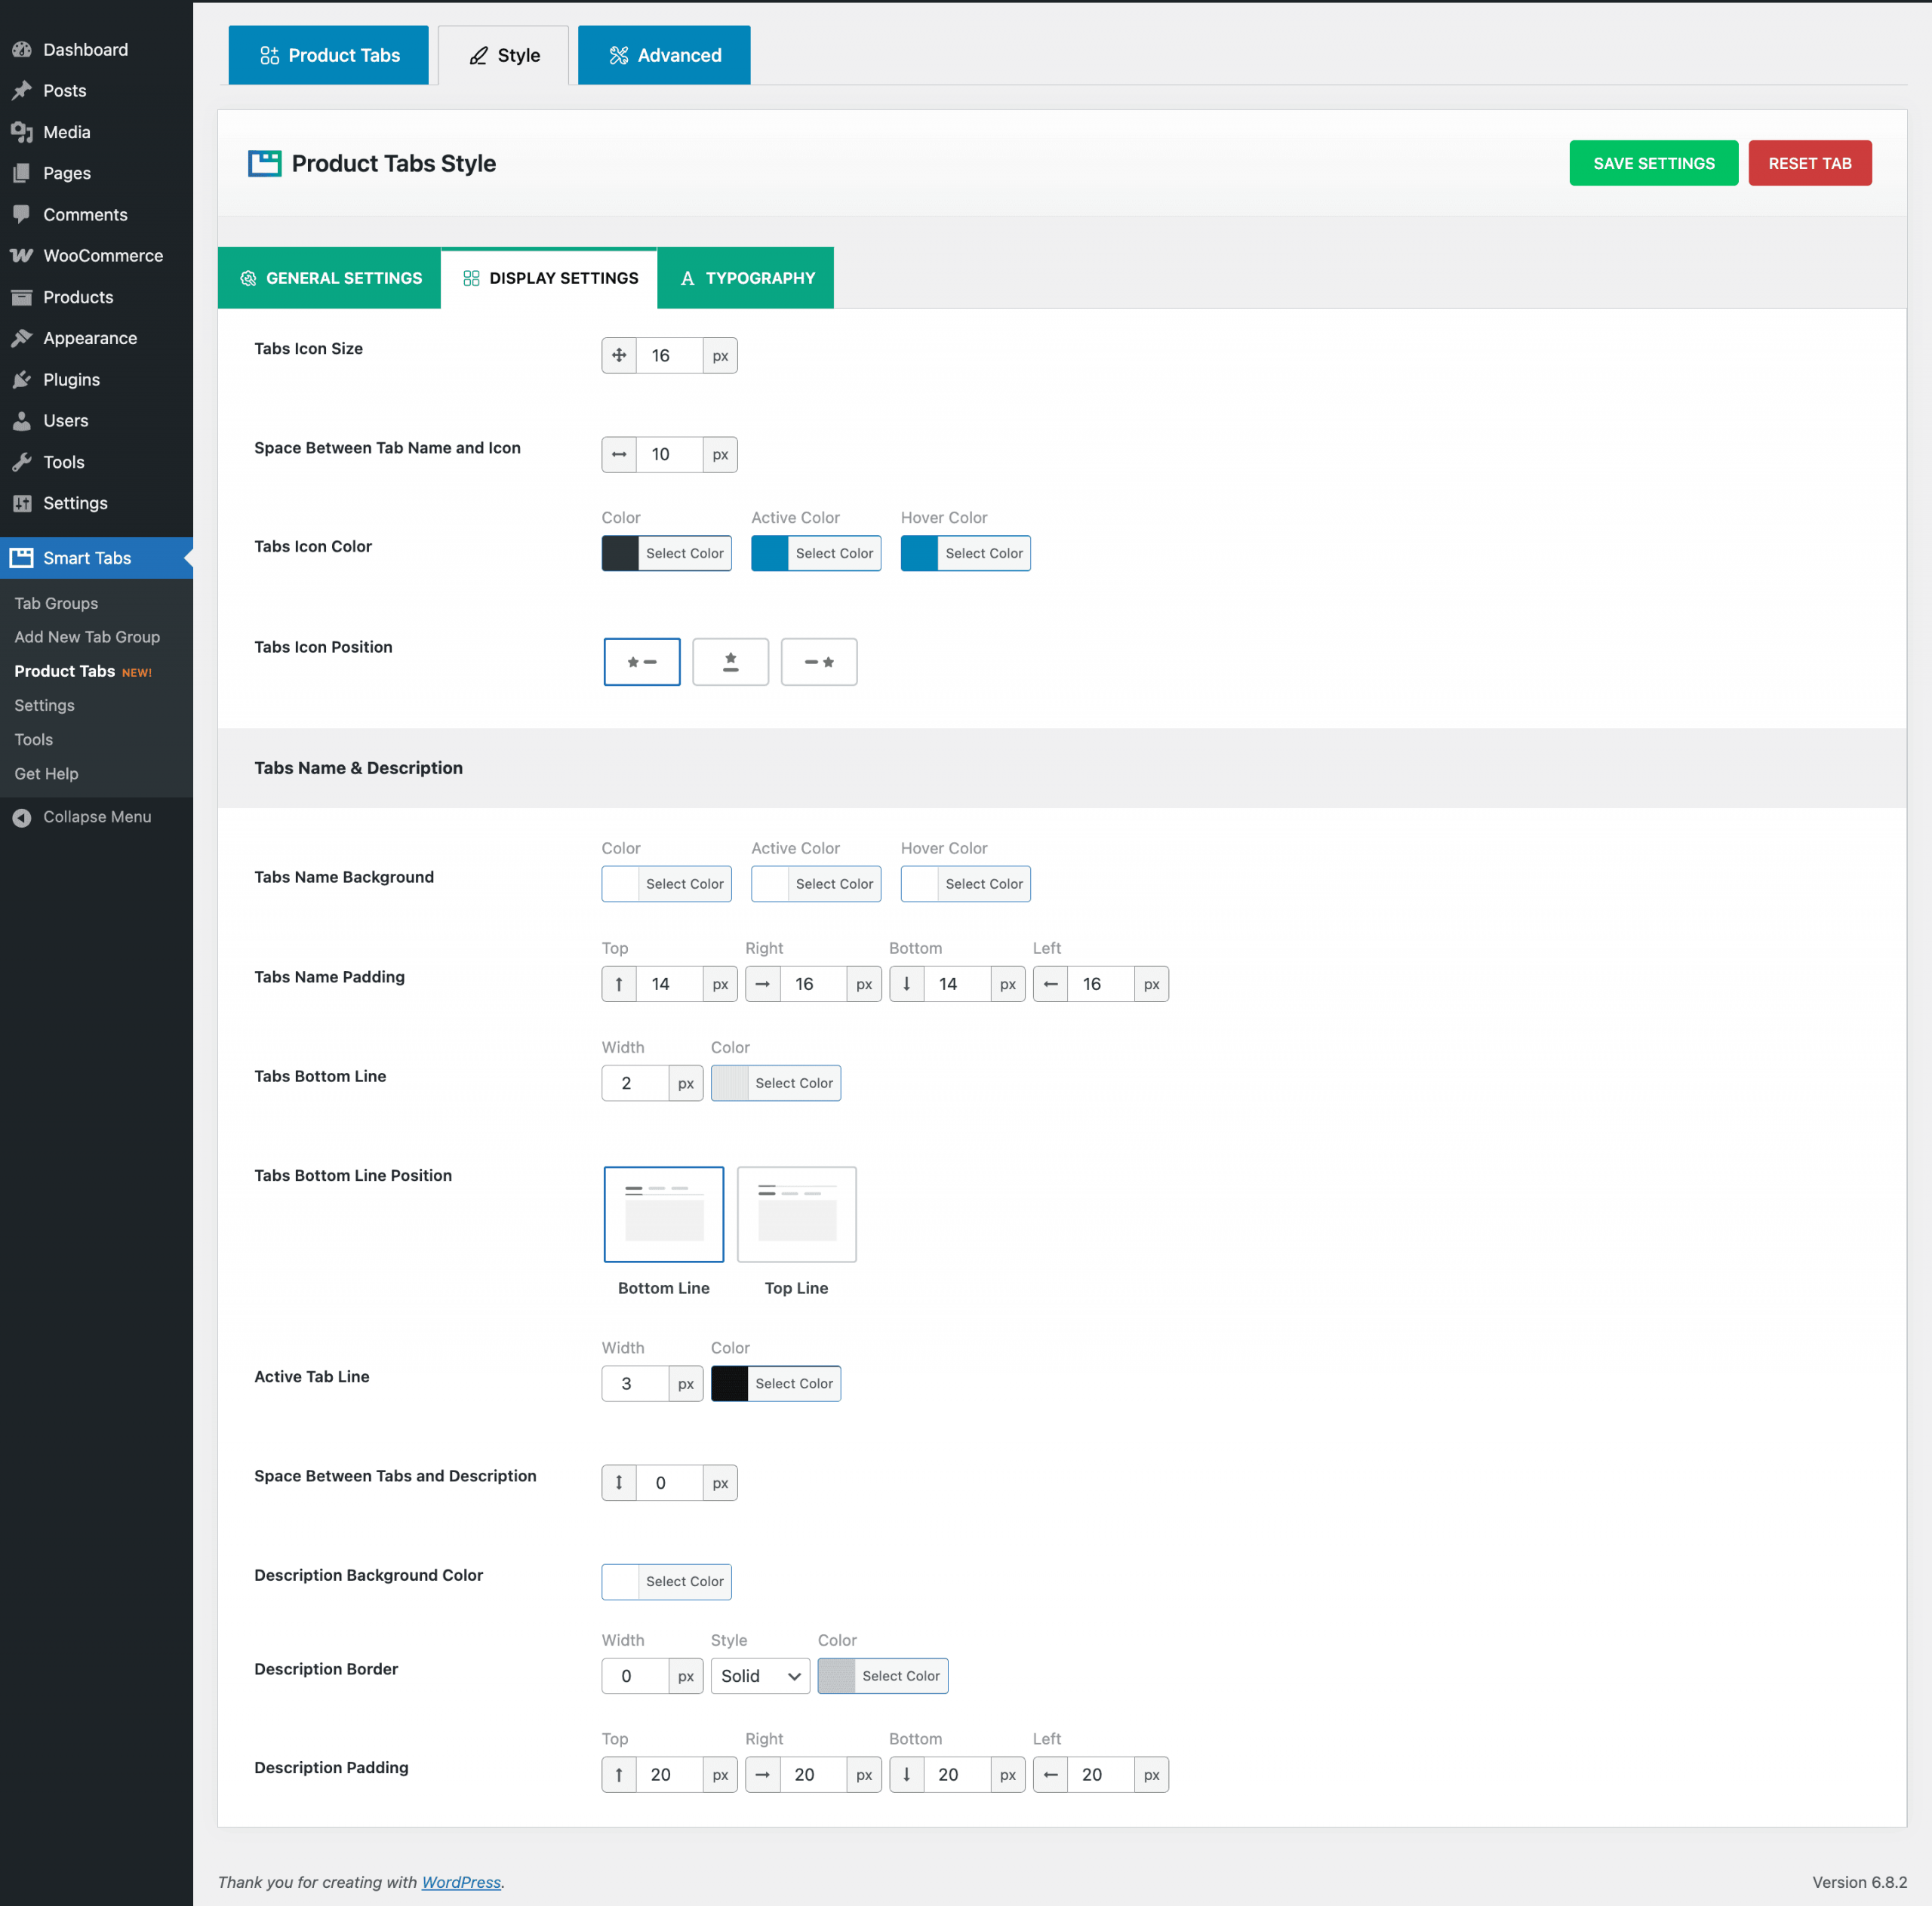This screenshot has width=1932, height=1906.
Task: Select icon-top tabs icon position
Action: (731, 662)
